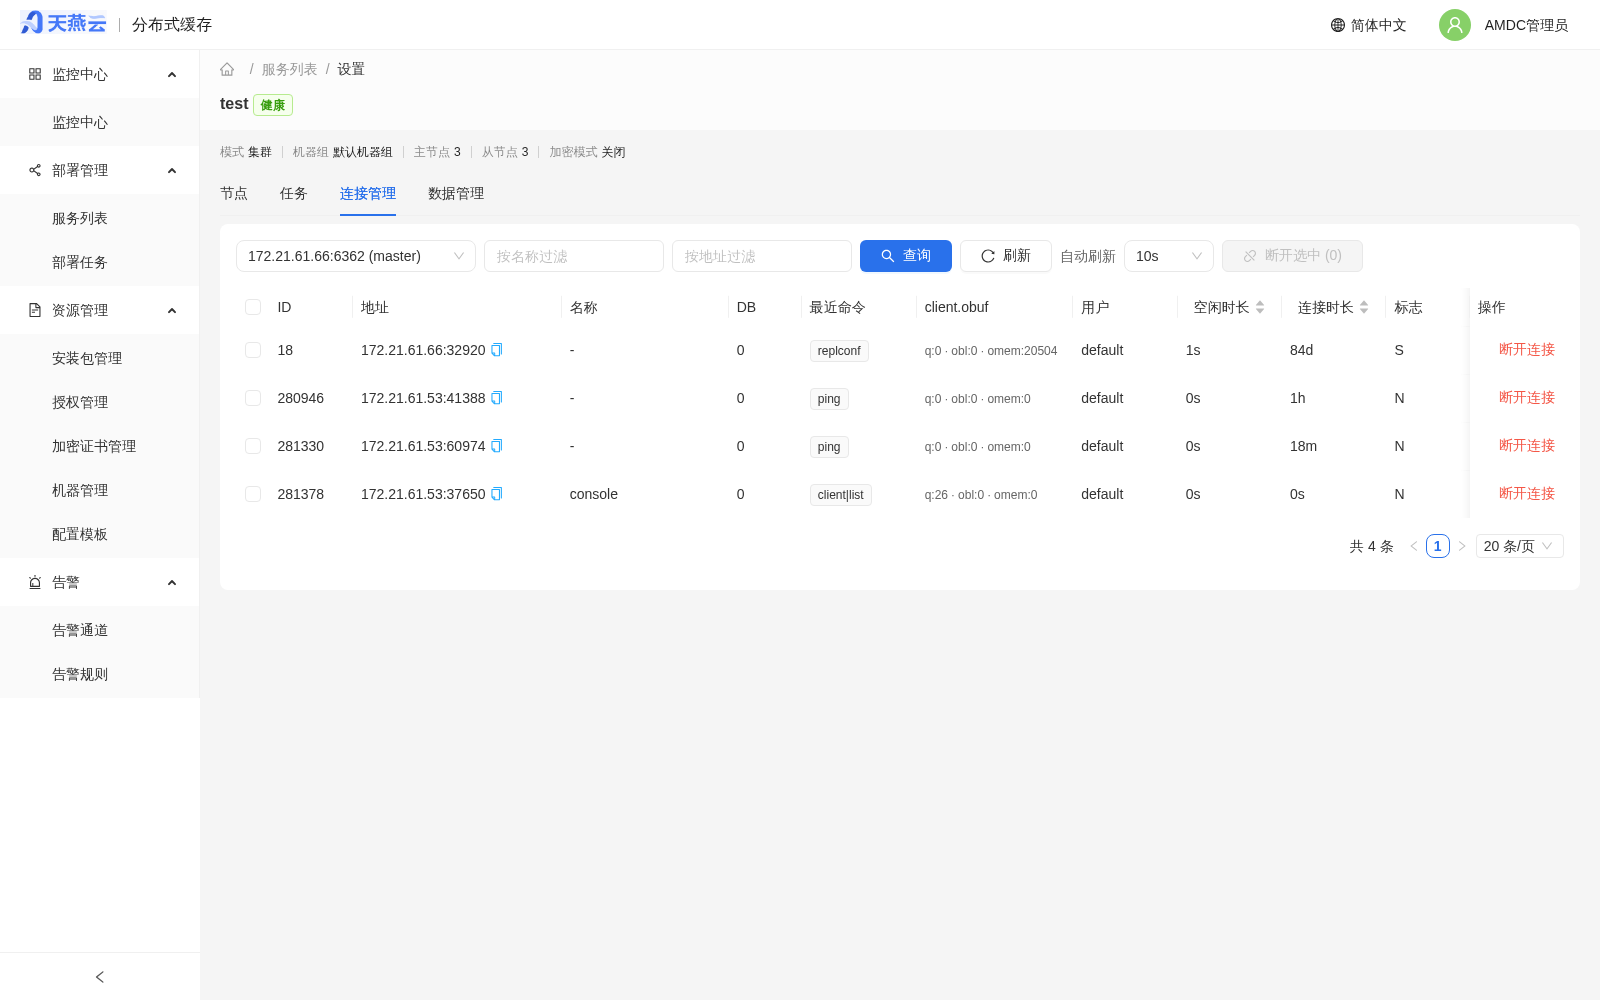Image resolution: width=1600 pixels, height=1000 pixels.
Task: Click 服务列表 breadcrumb link
Action: pyautogui.click(x=290, y=69)
